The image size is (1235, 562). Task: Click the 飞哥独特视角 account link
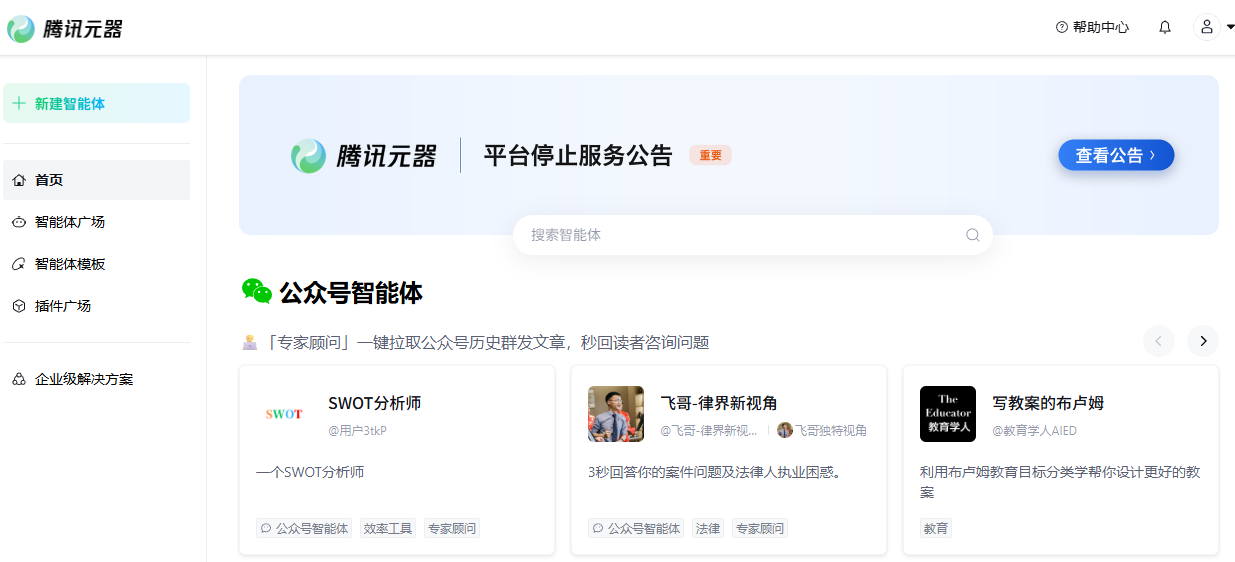tap(830, 430)
